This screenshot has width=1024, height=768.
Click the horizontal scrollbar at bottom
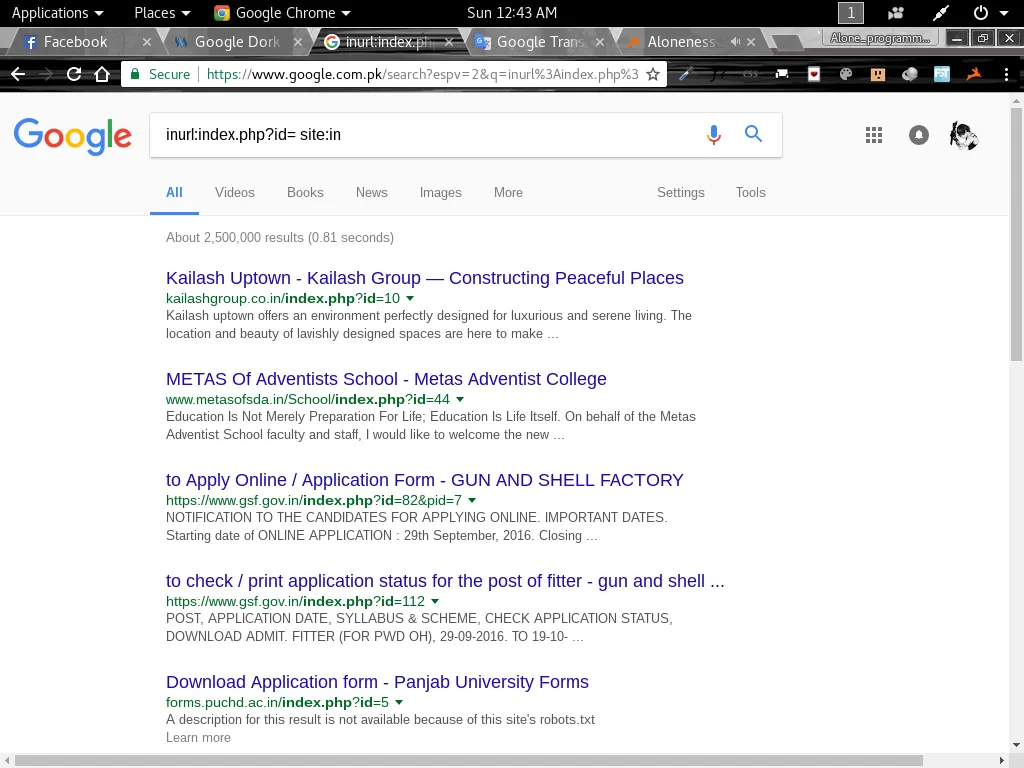469,761
